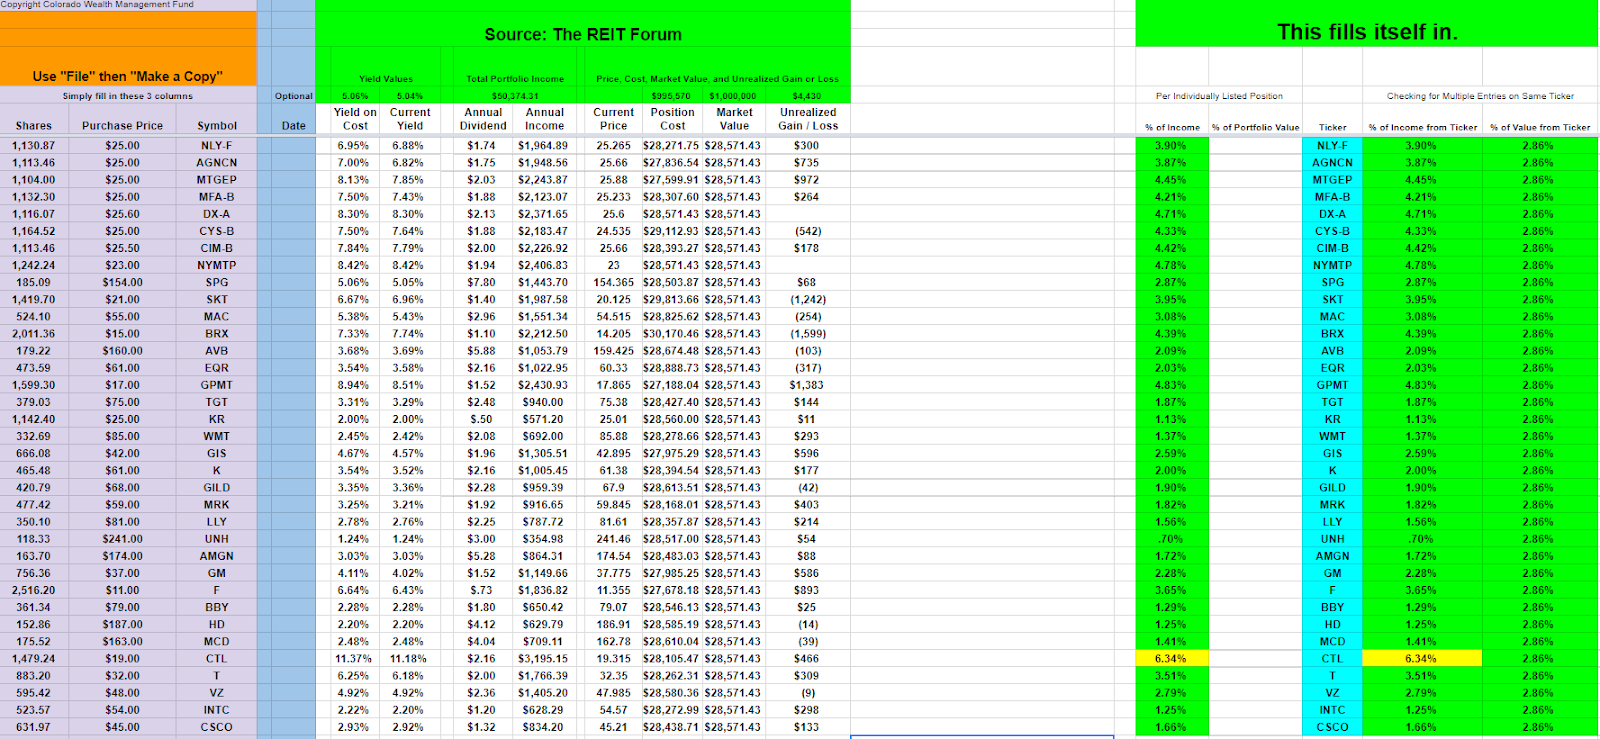Viewport: 1600px width, 739px height.
Task: Click the "% of Value from Ticker" header
Action: click(x=1540, y=127)
